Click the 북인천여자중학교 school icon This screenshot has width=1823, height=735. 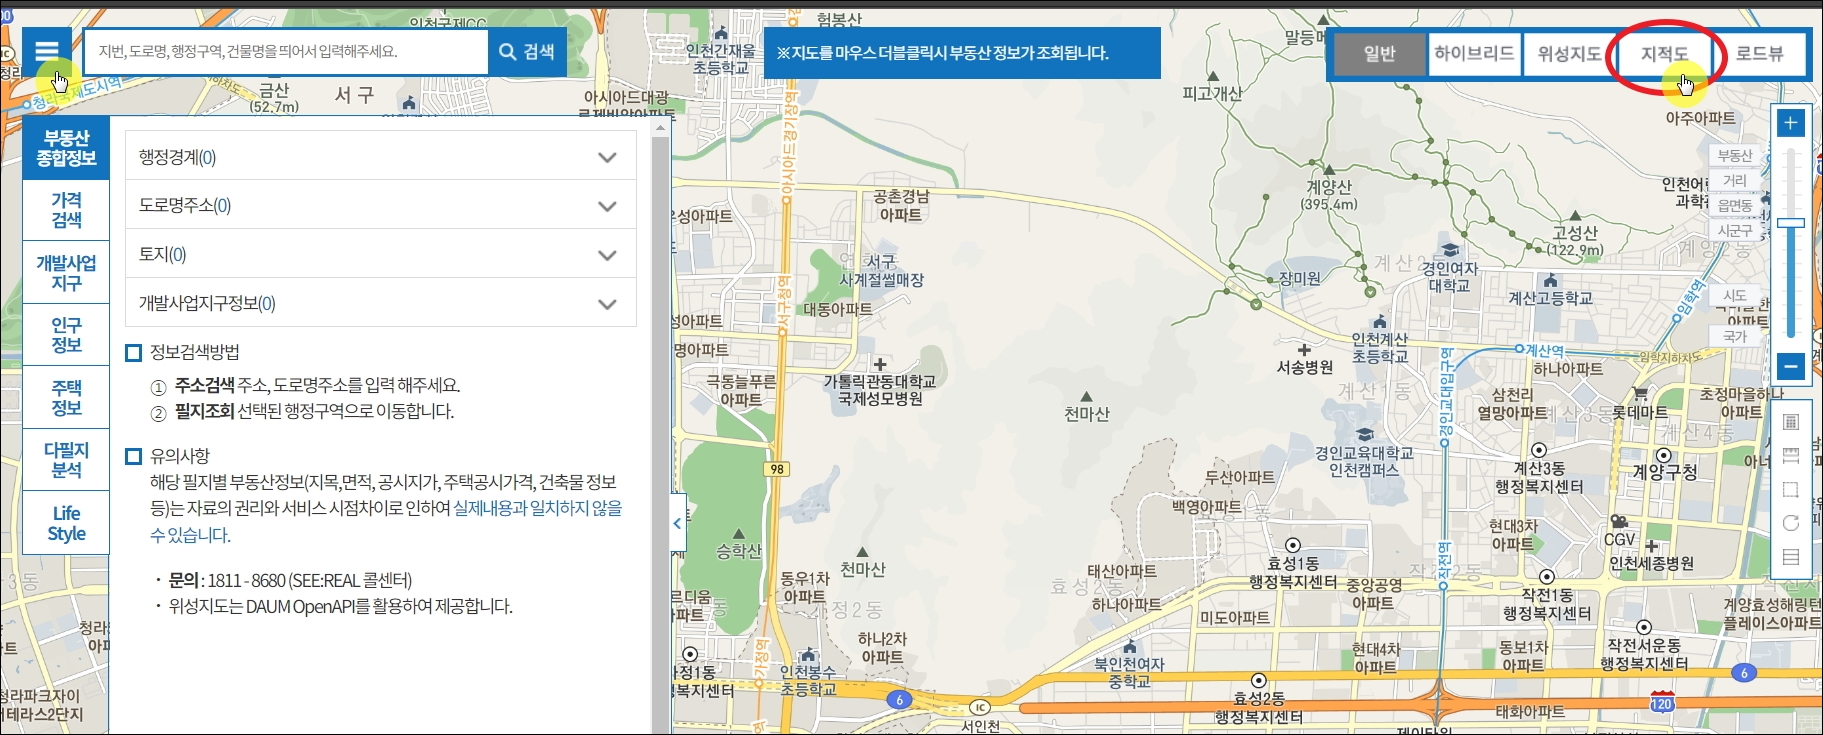coord(1129,647)
